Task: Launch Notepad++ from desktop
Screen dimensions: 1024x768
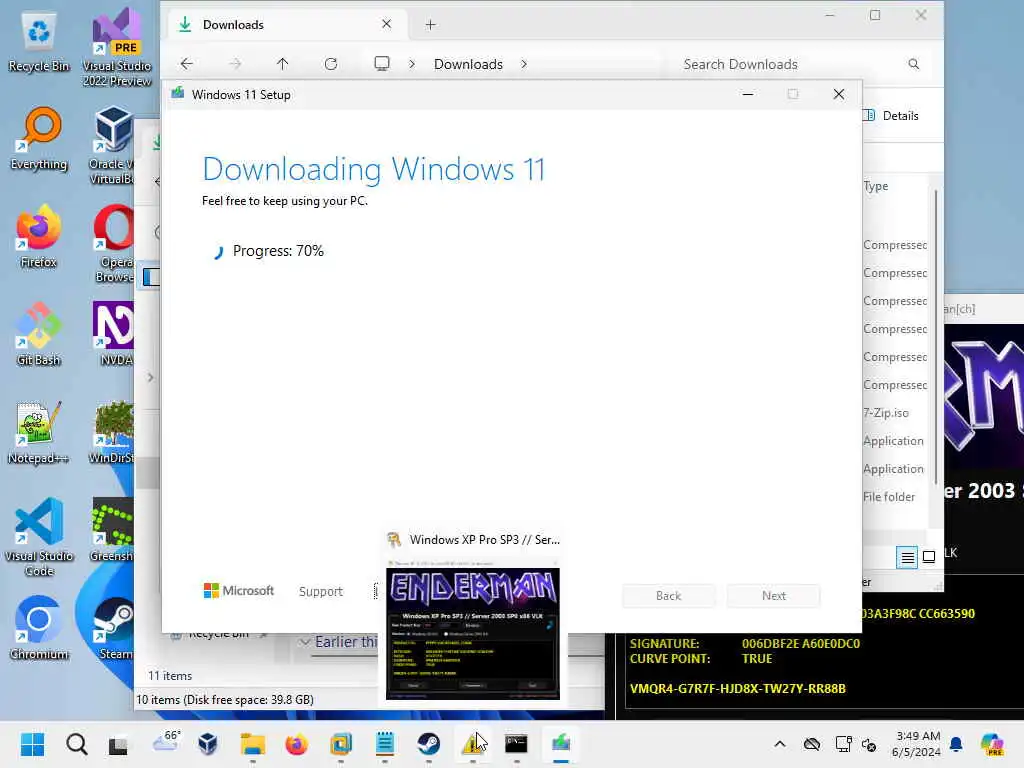Action: coord(39,432)
